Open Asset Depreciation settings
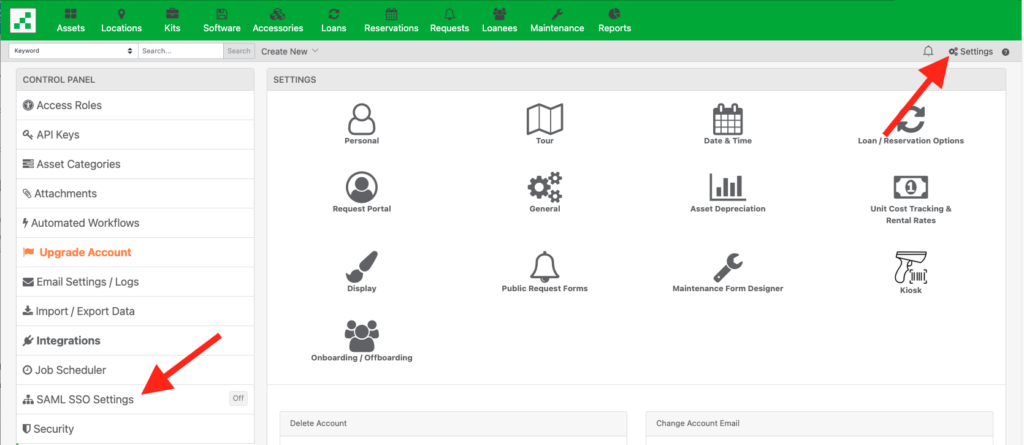 (x=728, y=193)
